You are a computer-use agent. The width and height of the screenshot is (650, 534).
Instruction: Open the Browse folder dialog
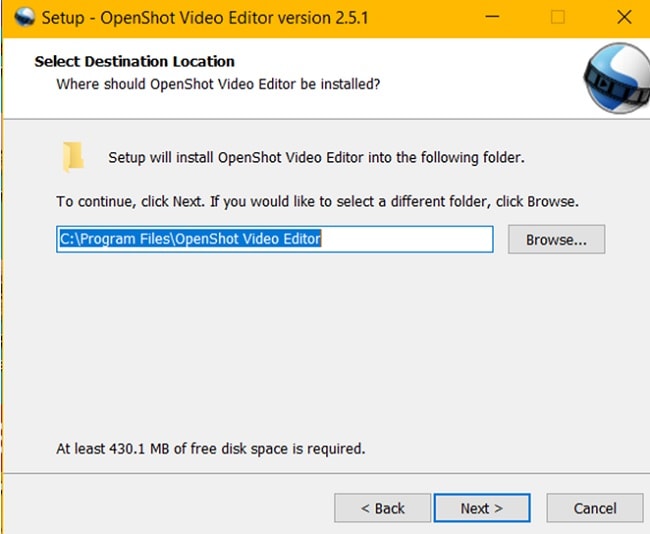click(x=556, y=240)
